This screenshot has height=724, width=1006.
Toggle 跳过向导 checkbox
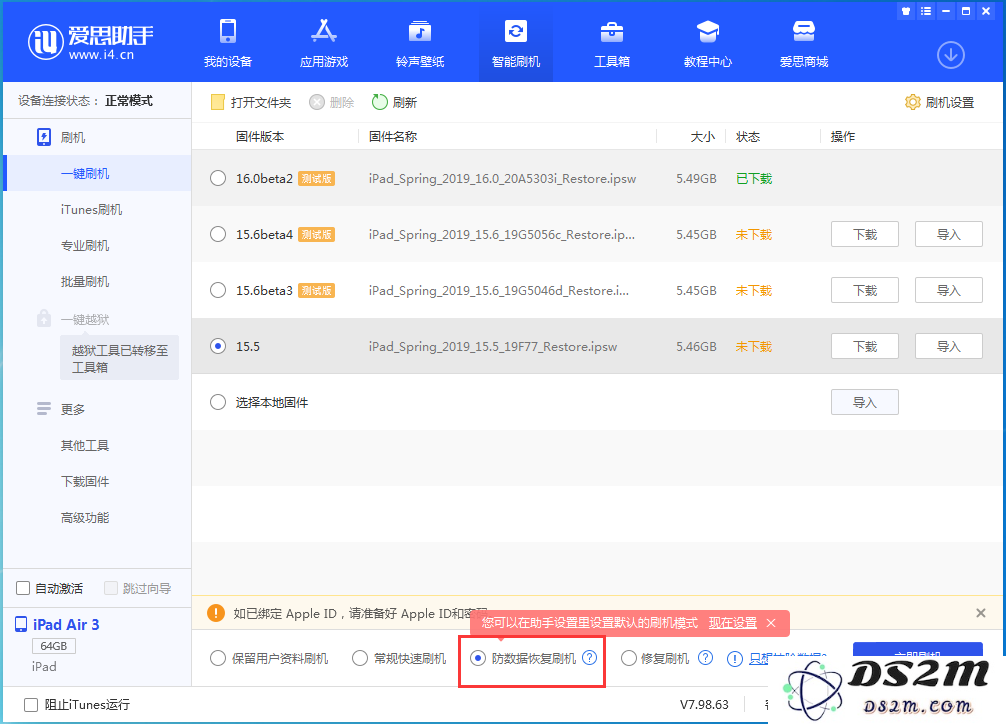pos(111,588)
